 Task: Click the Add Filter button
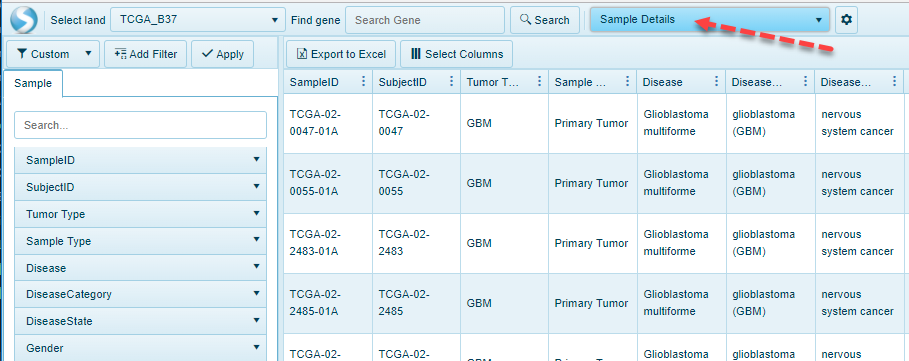coord(146,54)
